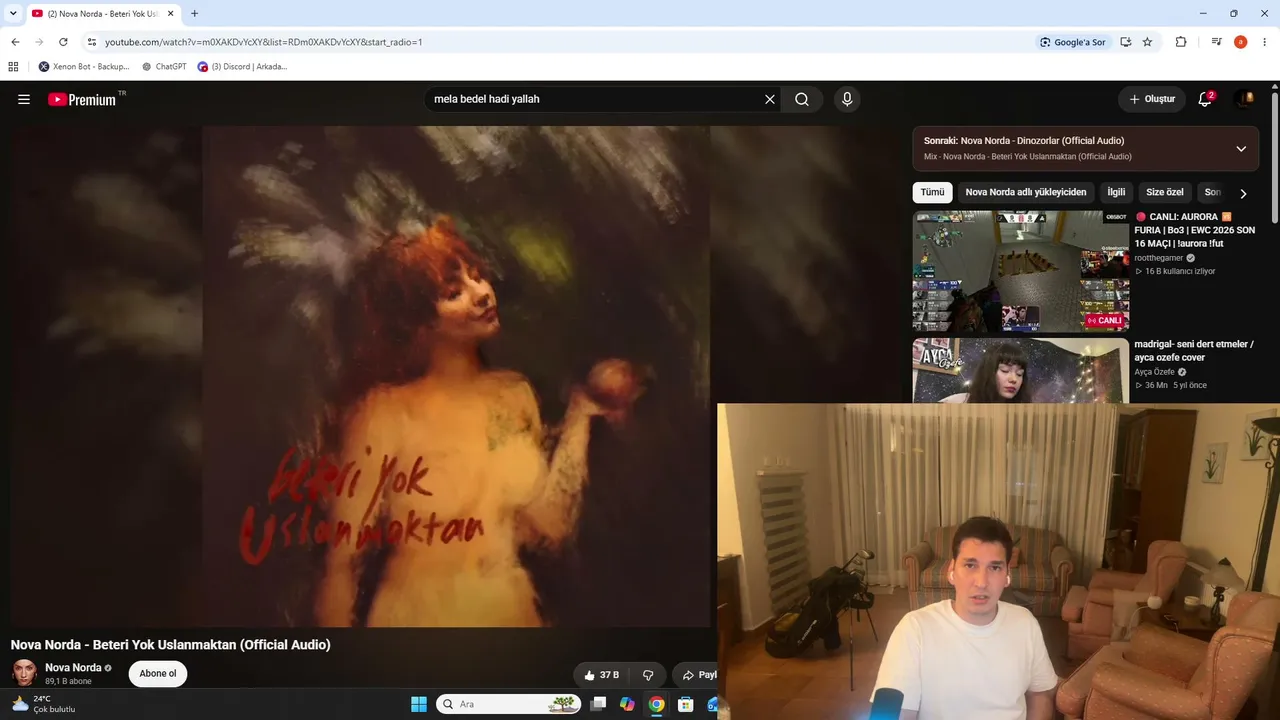Open the weather widget showing 24°C
1280x720 pixels.
coord(43,704)
